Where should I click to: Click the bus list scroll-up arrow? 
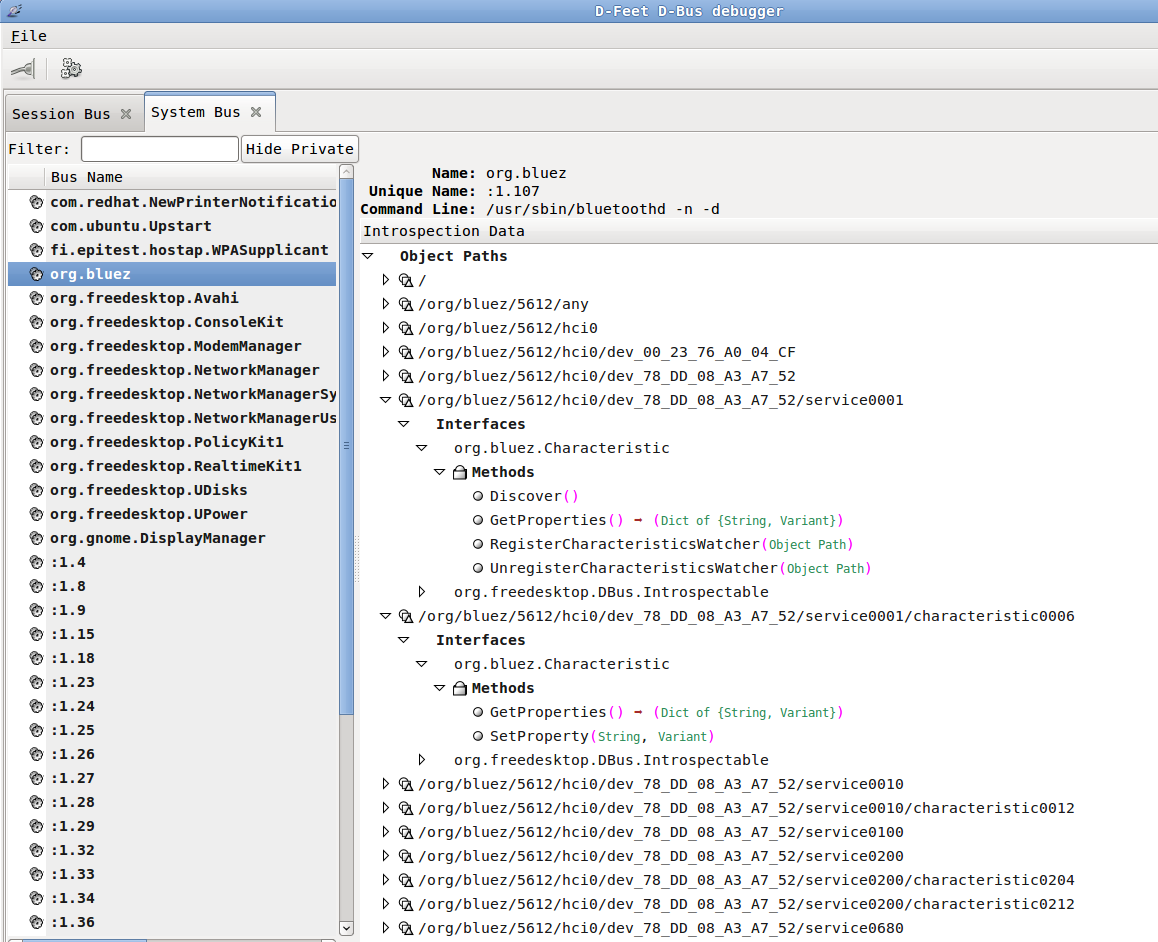pyautogui.click(x=346, y=172)
